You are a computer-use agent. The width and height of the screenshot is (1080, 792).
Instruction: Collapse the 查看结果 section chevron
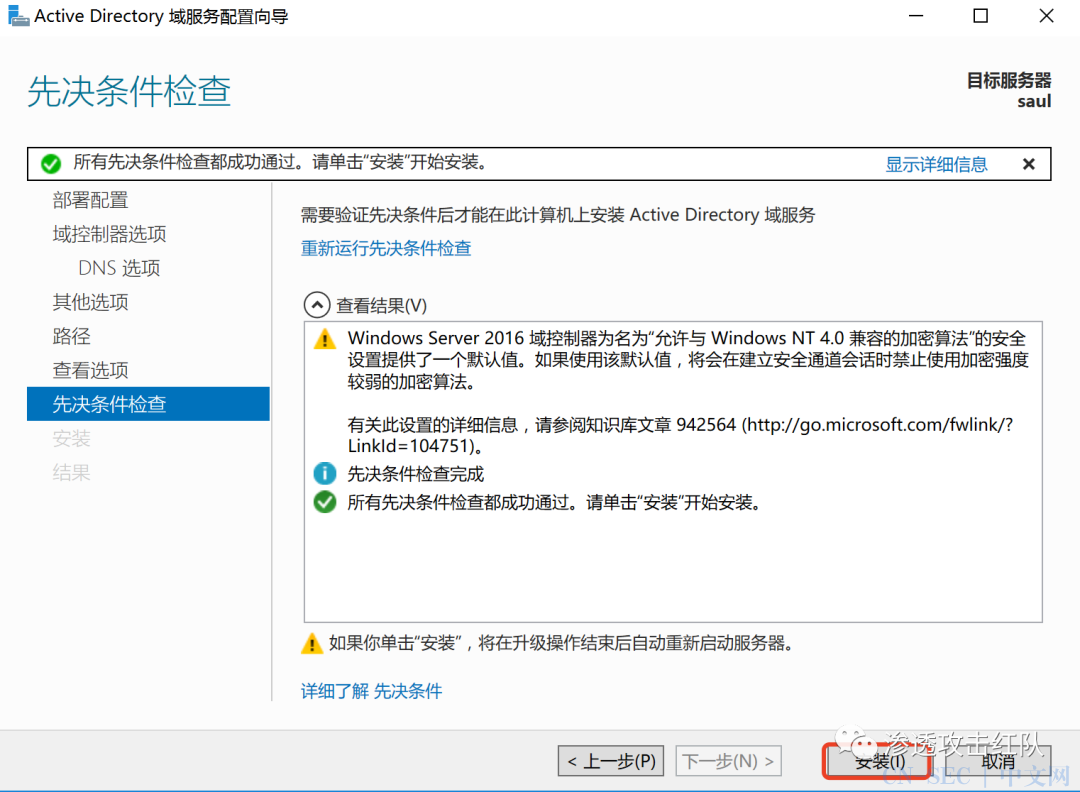pos(317,304)
